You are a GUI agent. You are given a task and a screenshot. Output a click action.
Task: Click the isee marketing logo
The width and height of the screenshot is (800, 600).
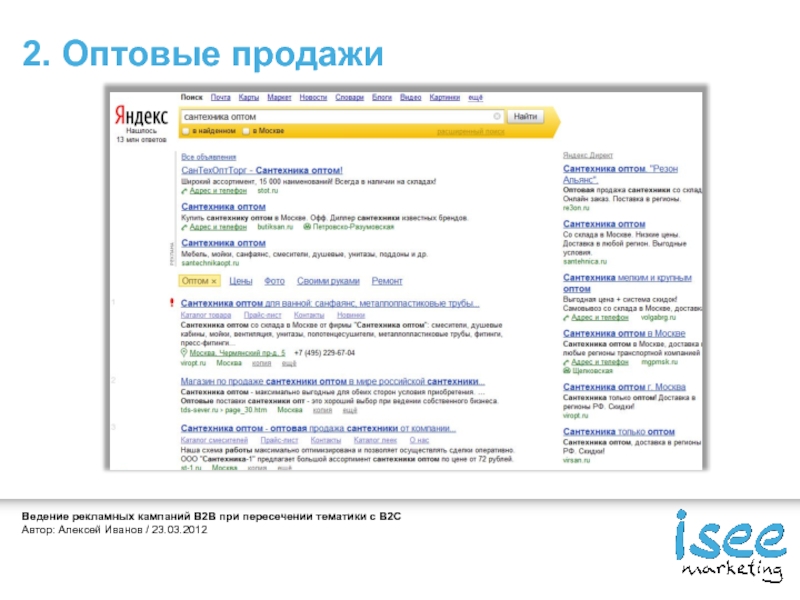point(731,545)
